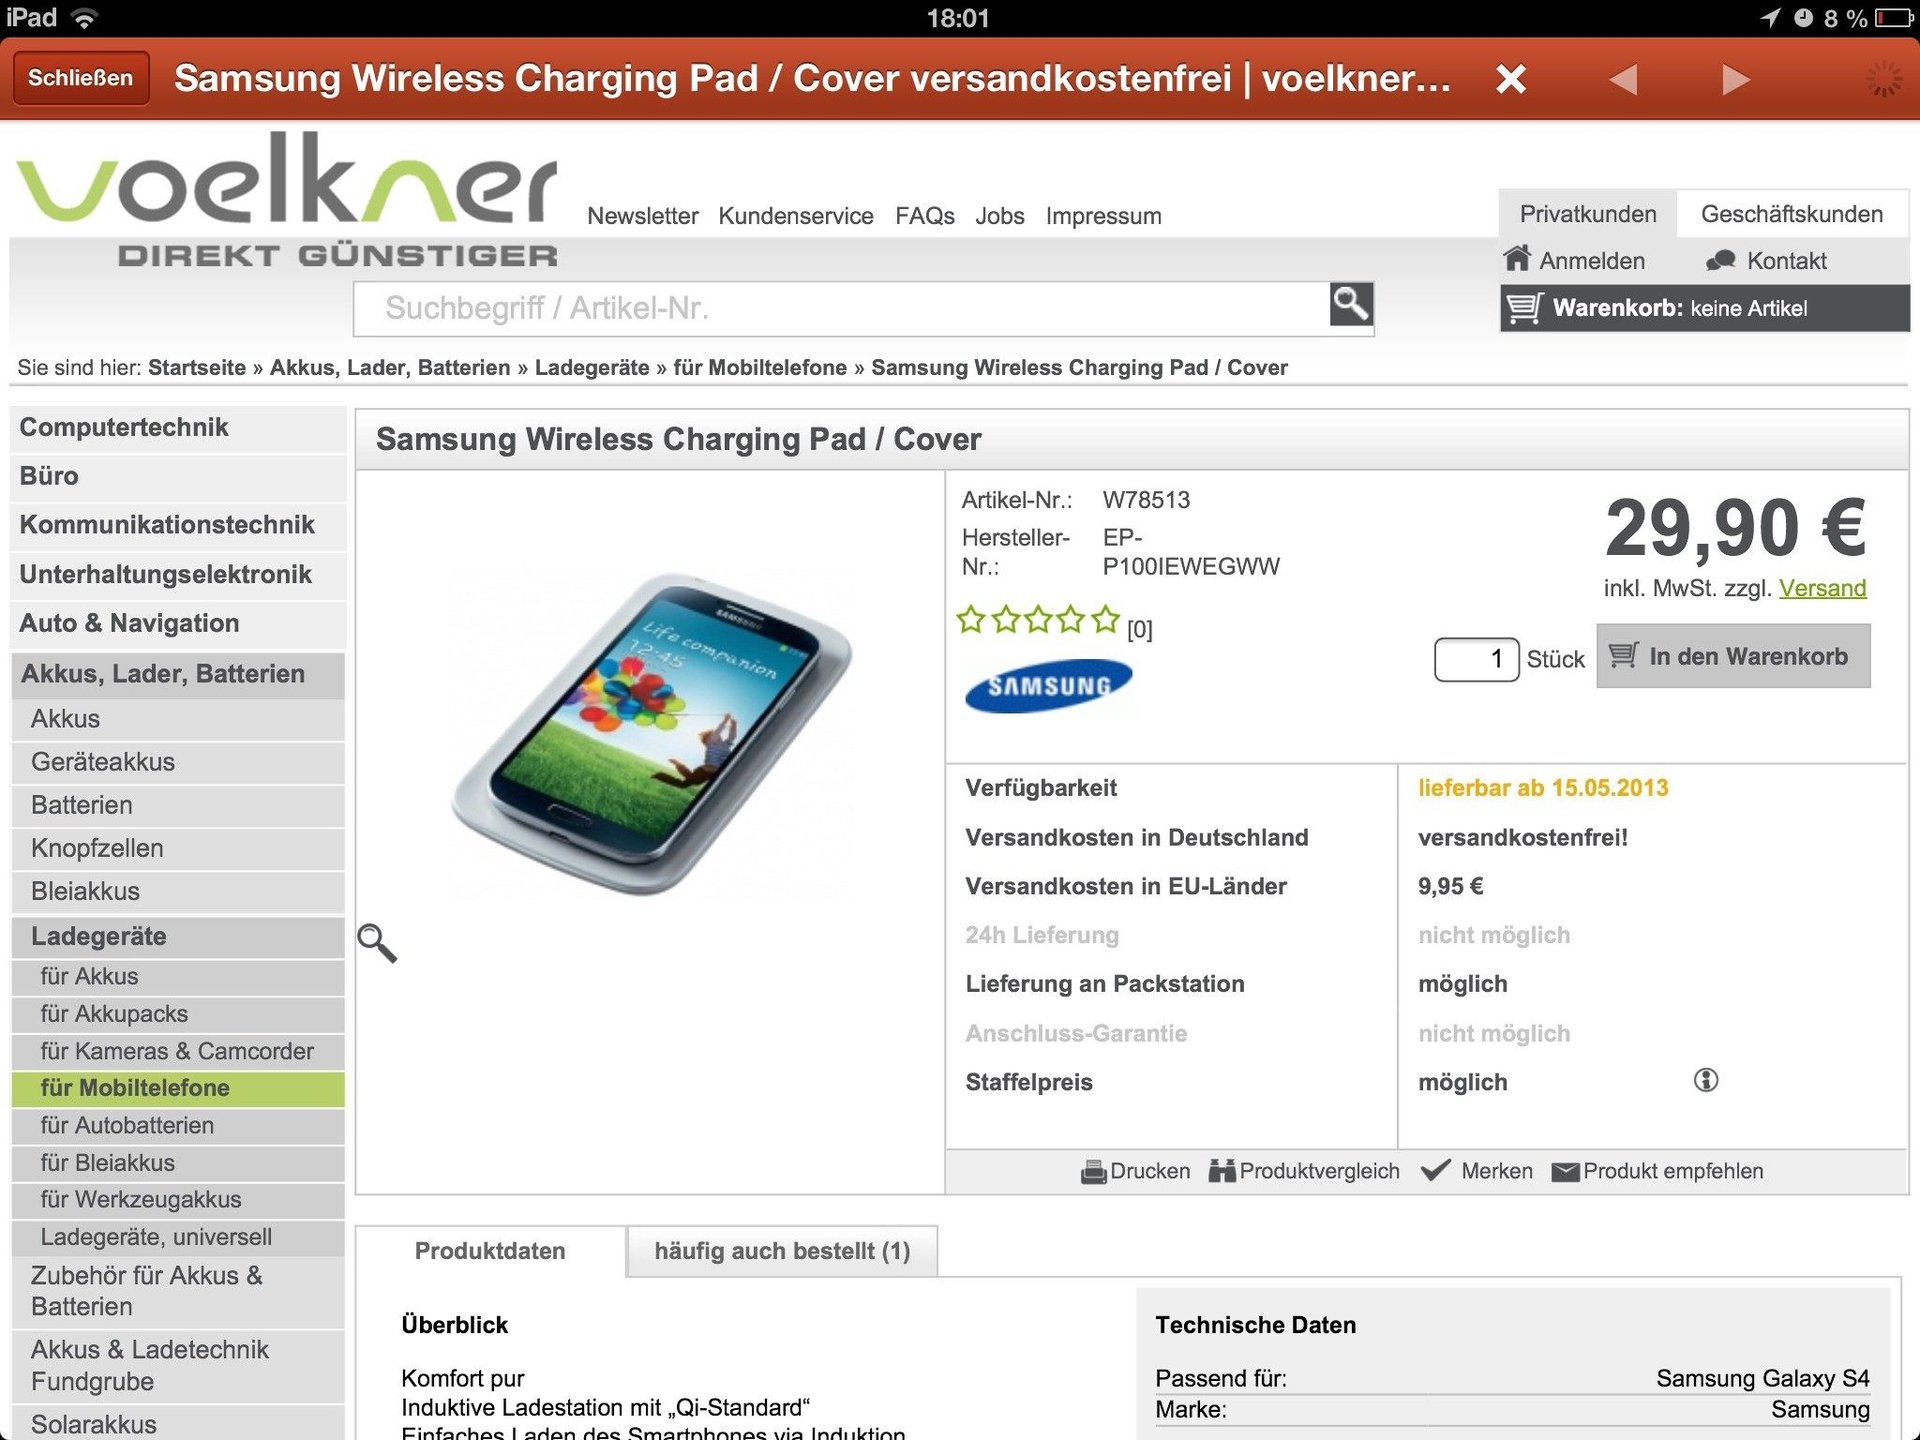This screenshot has width=1920, height=1440.
Task: Switch to häufig auch bestellt tab
Action: click(782, 1251)
